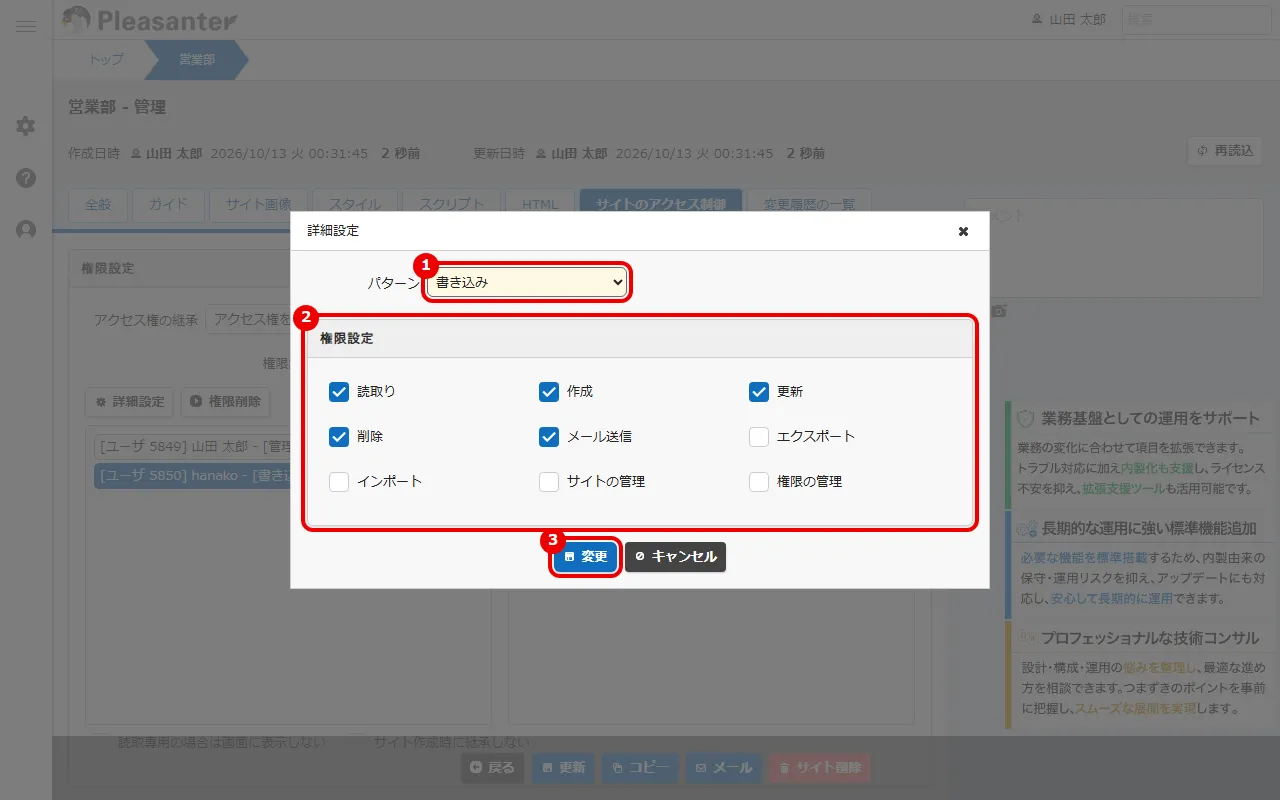Go to 営業部 breadcrumb
The width and height of the screenshot is (1280, 800).
tap(197, 60)
